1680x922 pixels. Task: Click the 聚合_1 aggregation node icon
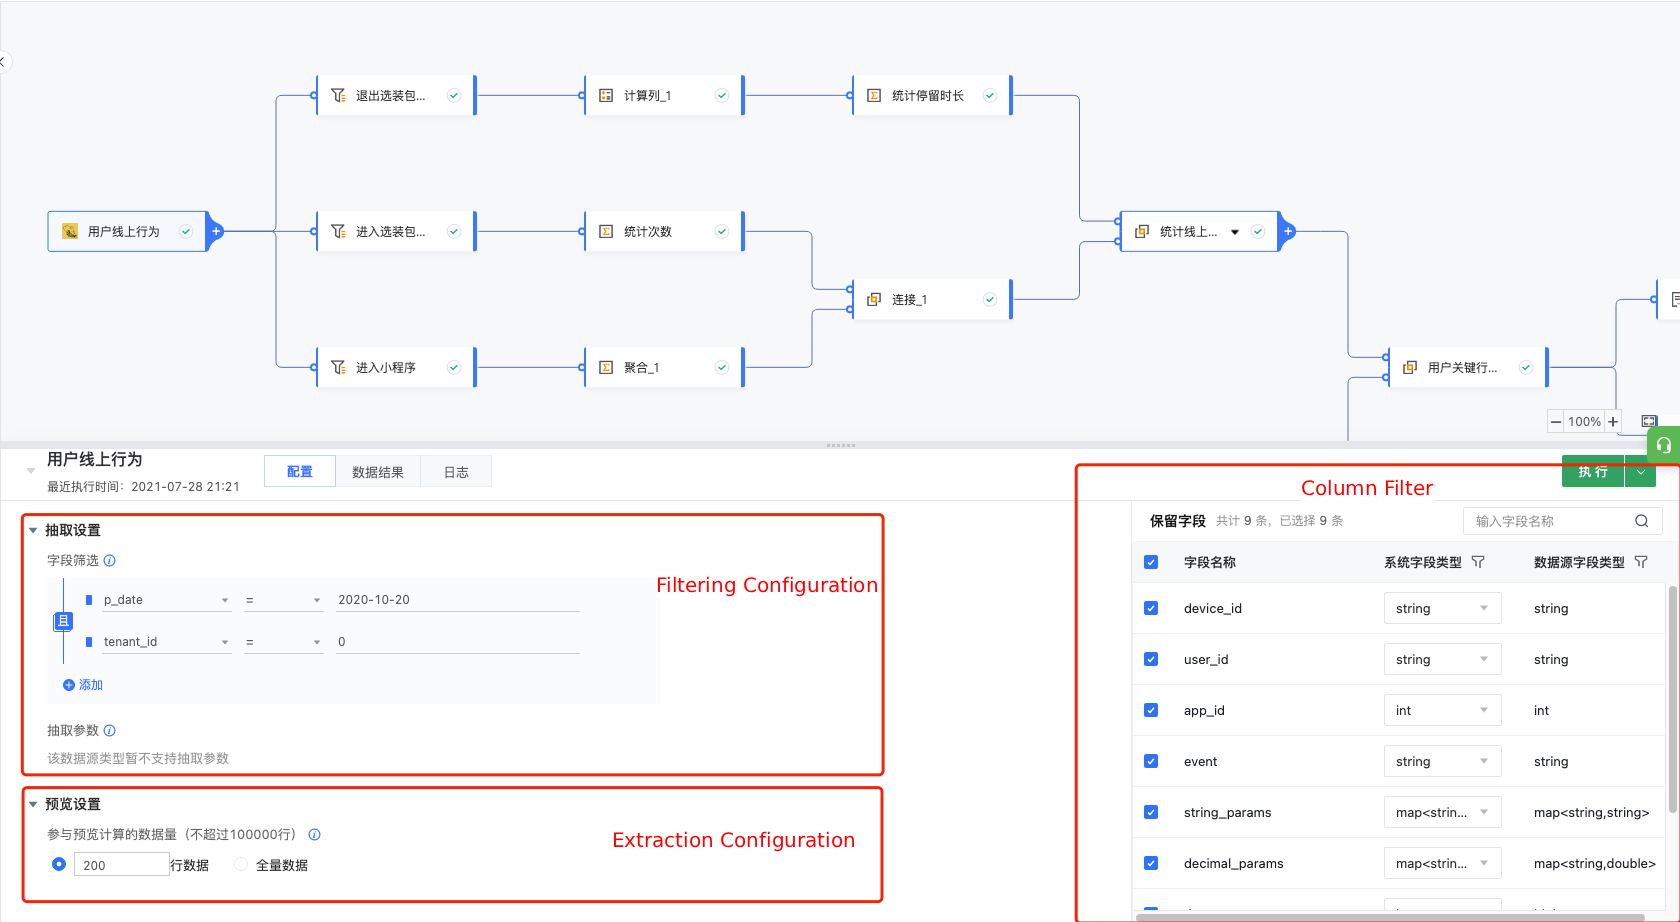pyautogui.click(x=606, y=367)
